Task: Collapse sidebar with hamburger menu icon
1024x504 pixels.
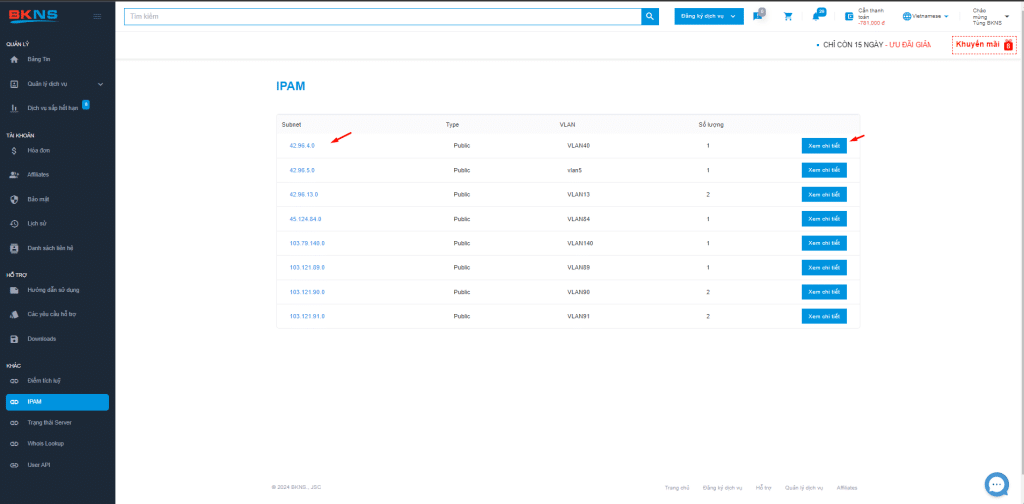Action: pyautogui.click(x=97, y=17)
